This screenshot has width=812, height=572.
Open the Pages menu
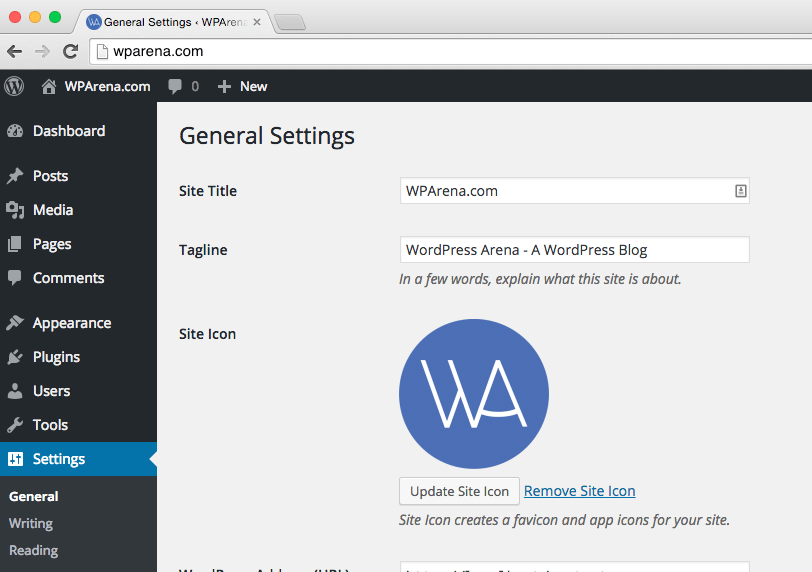(78, 244)
